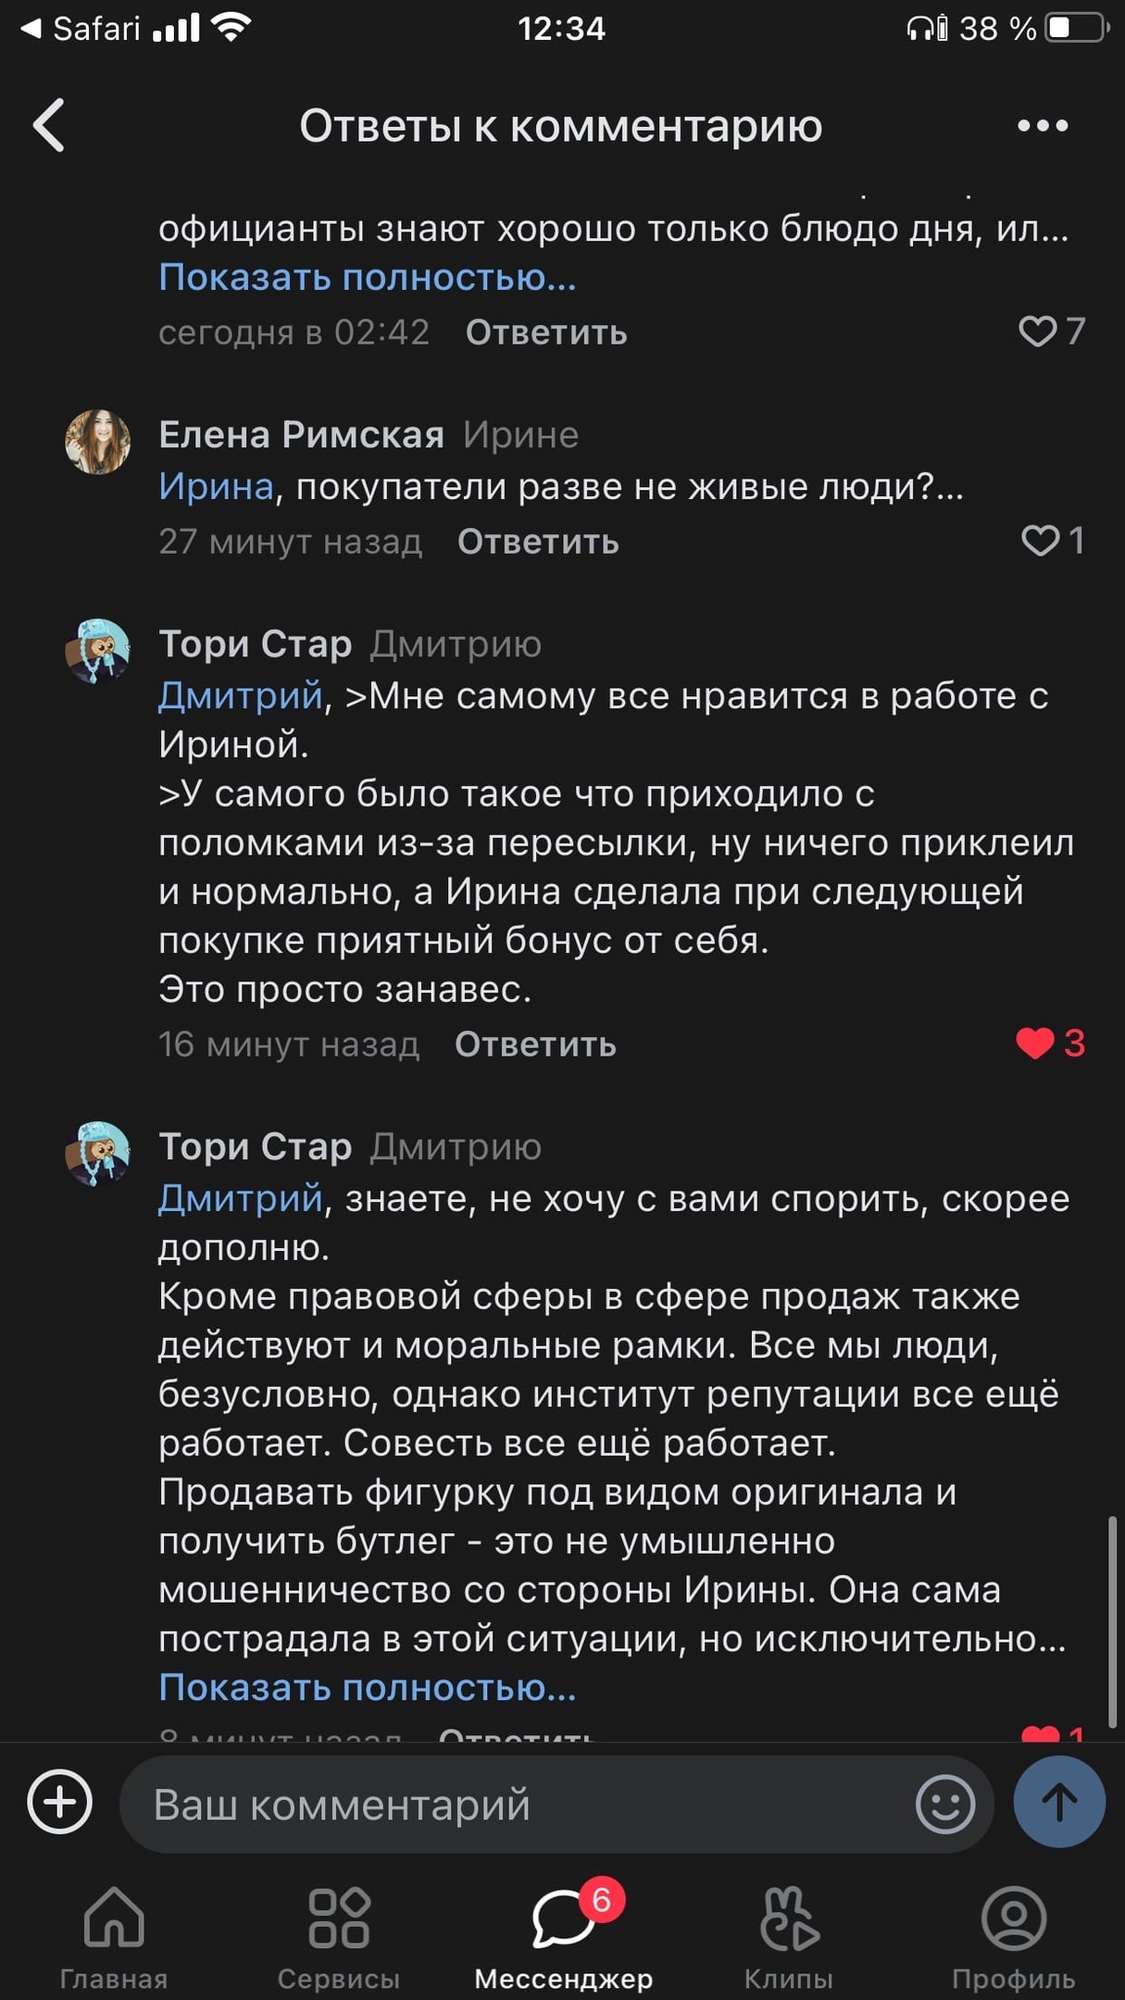Focus the Ваш комментарий input field
Image resolution: width=1125 pixels, height=2000 pixels.
point(520,1804)
